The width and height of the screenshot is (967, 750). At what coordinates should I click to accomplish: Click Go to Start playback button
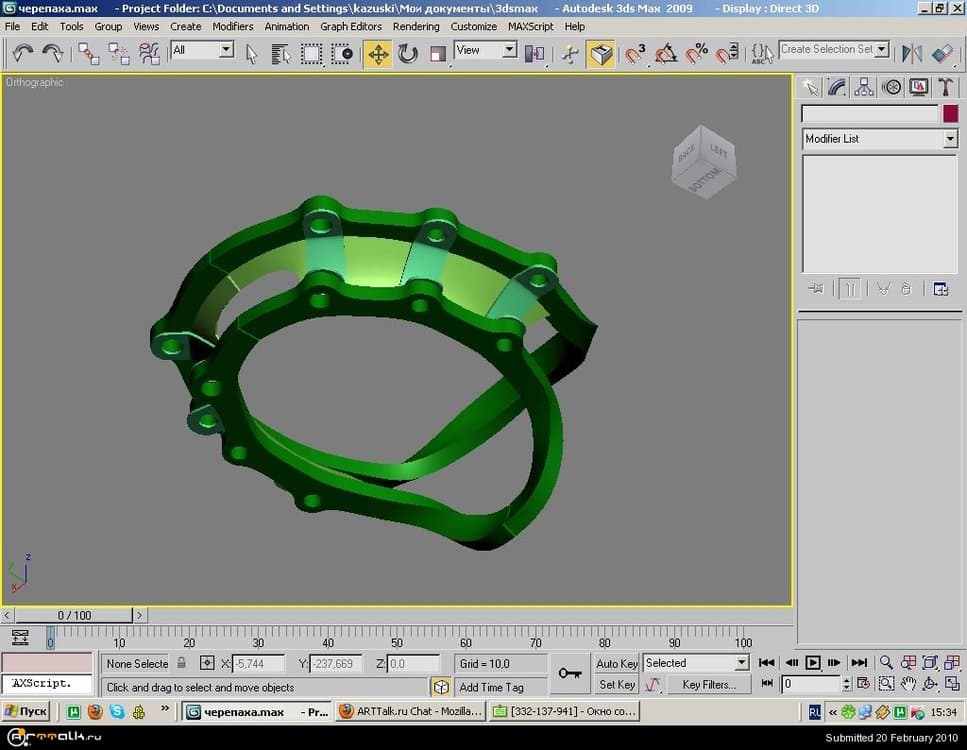click(767, 662)
